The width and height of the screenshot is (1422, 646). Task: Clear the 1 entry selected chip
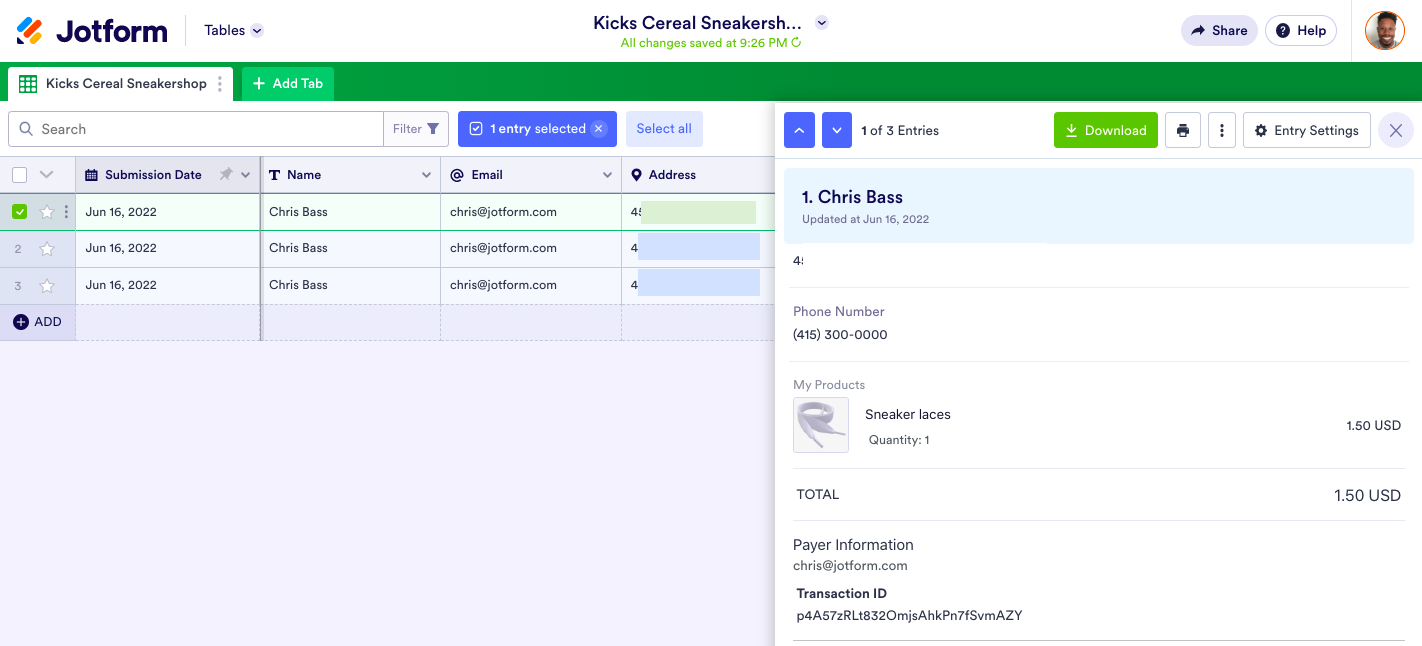pos(598,129)
